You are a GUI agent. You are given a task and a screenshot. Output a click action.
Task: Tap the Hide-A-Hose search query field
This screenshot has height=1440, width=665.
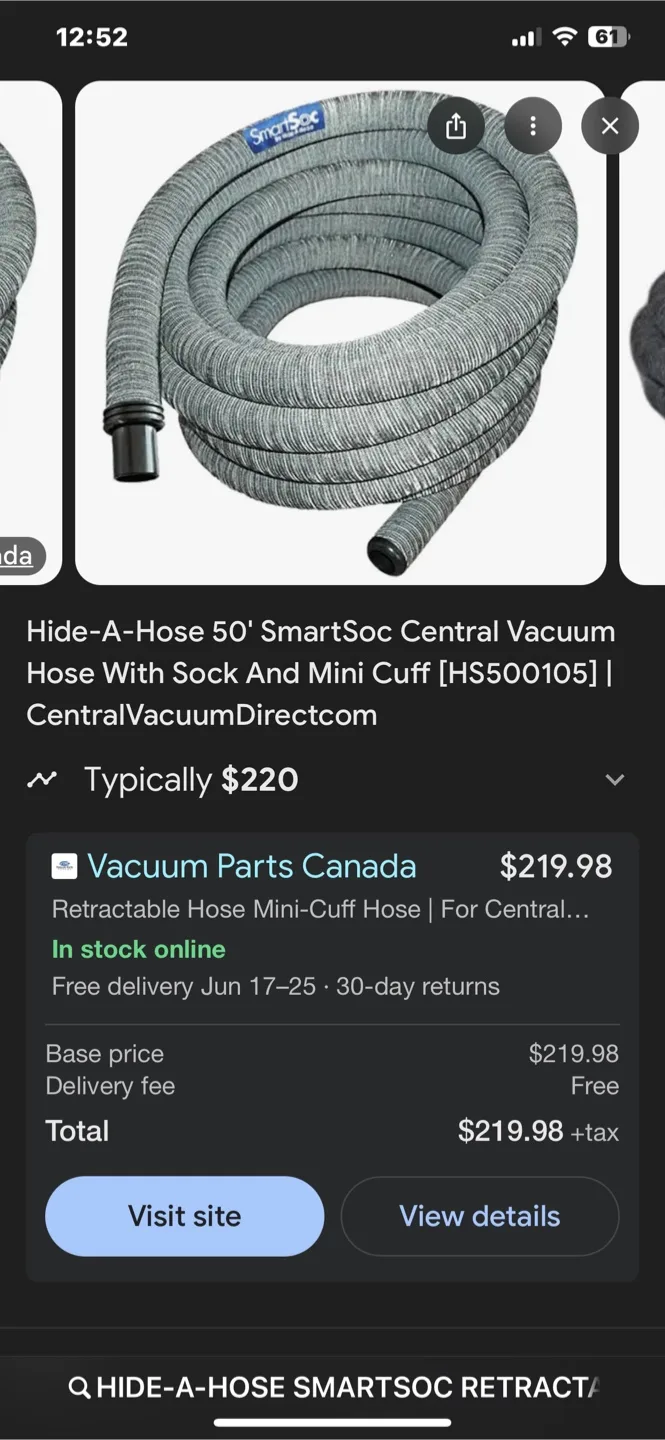click(x=333, y=1387)
